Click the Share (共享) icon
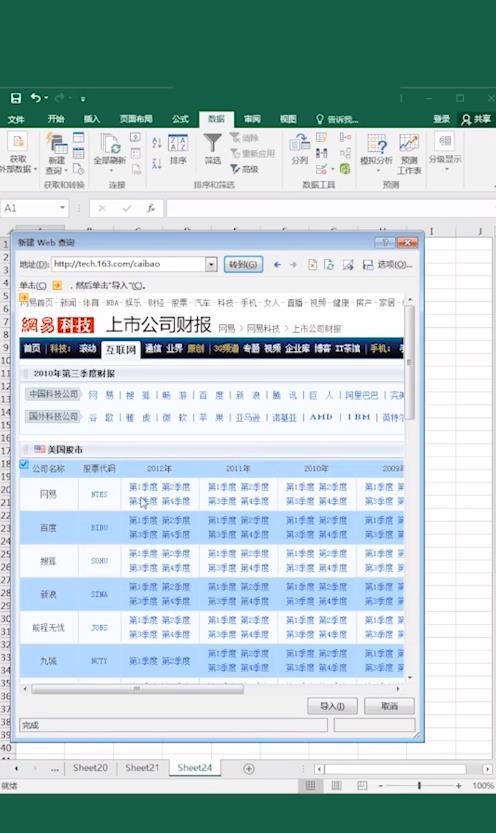 pos(476,119)
